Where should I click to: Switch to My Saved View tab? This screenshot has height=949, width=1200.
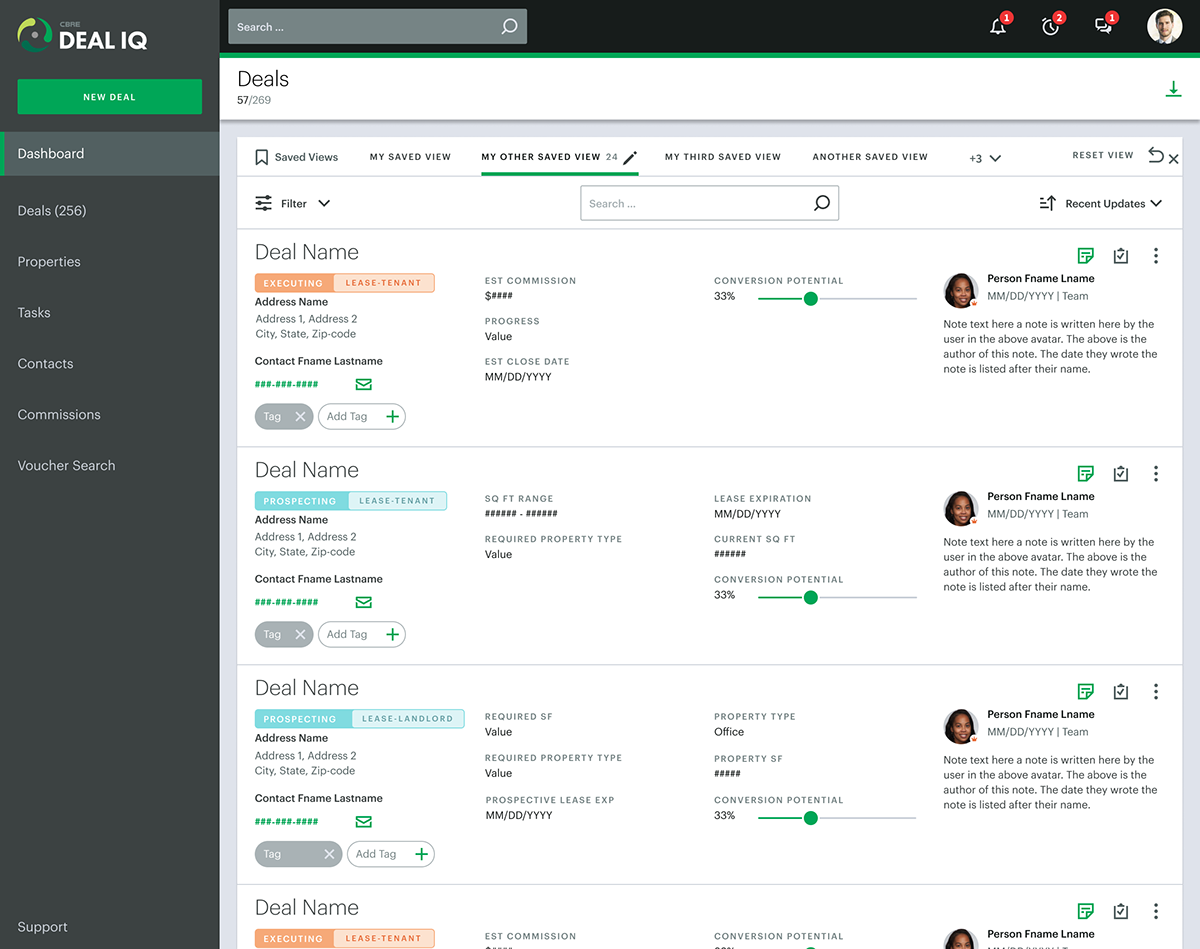click(410, 157)
